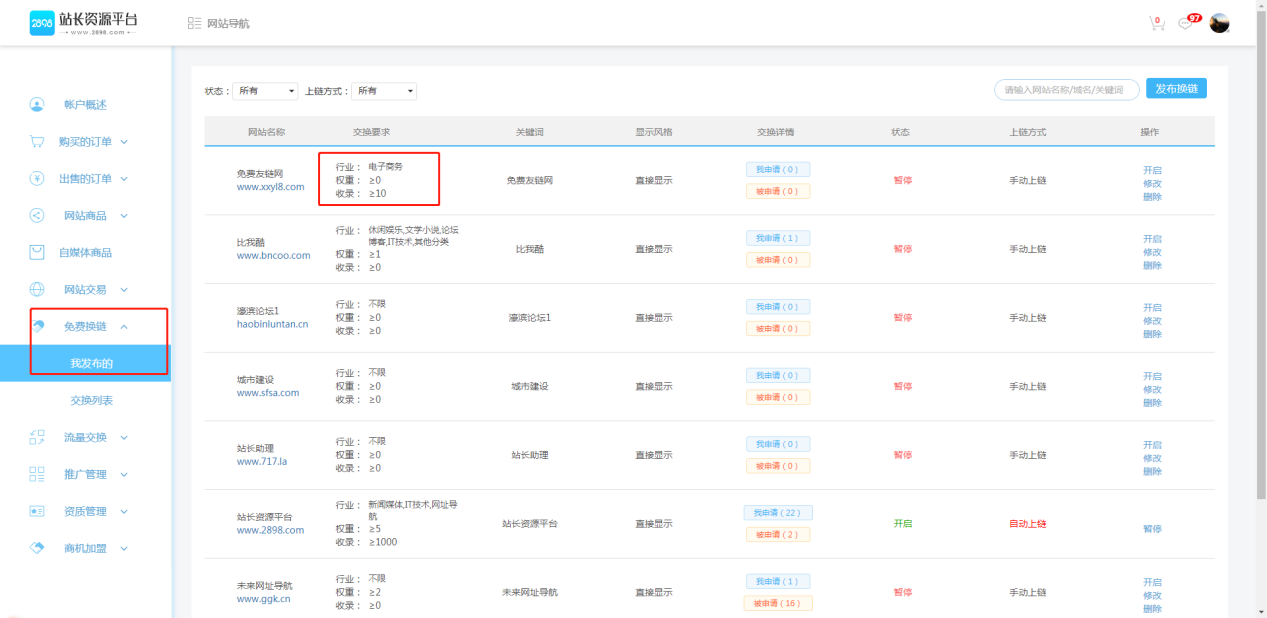1267x618 pixels.
Task: Click the user avatar in top right
Action: click(x=1219, y=23)
